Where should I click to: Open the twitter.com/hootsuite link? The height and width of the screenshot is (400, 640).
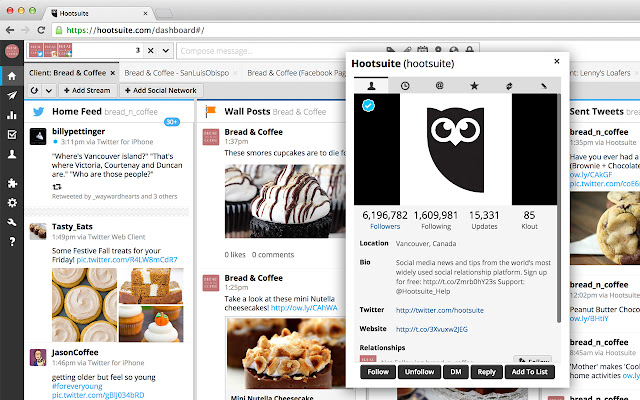click(x=440, y=310)
